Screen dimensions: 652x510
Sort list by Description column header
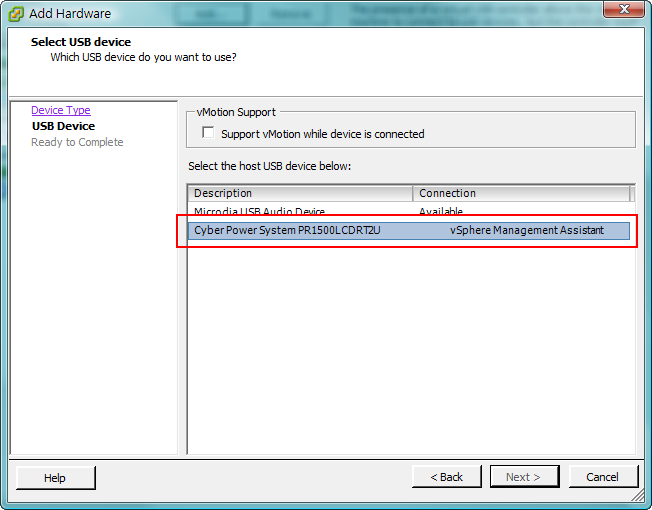300,193
